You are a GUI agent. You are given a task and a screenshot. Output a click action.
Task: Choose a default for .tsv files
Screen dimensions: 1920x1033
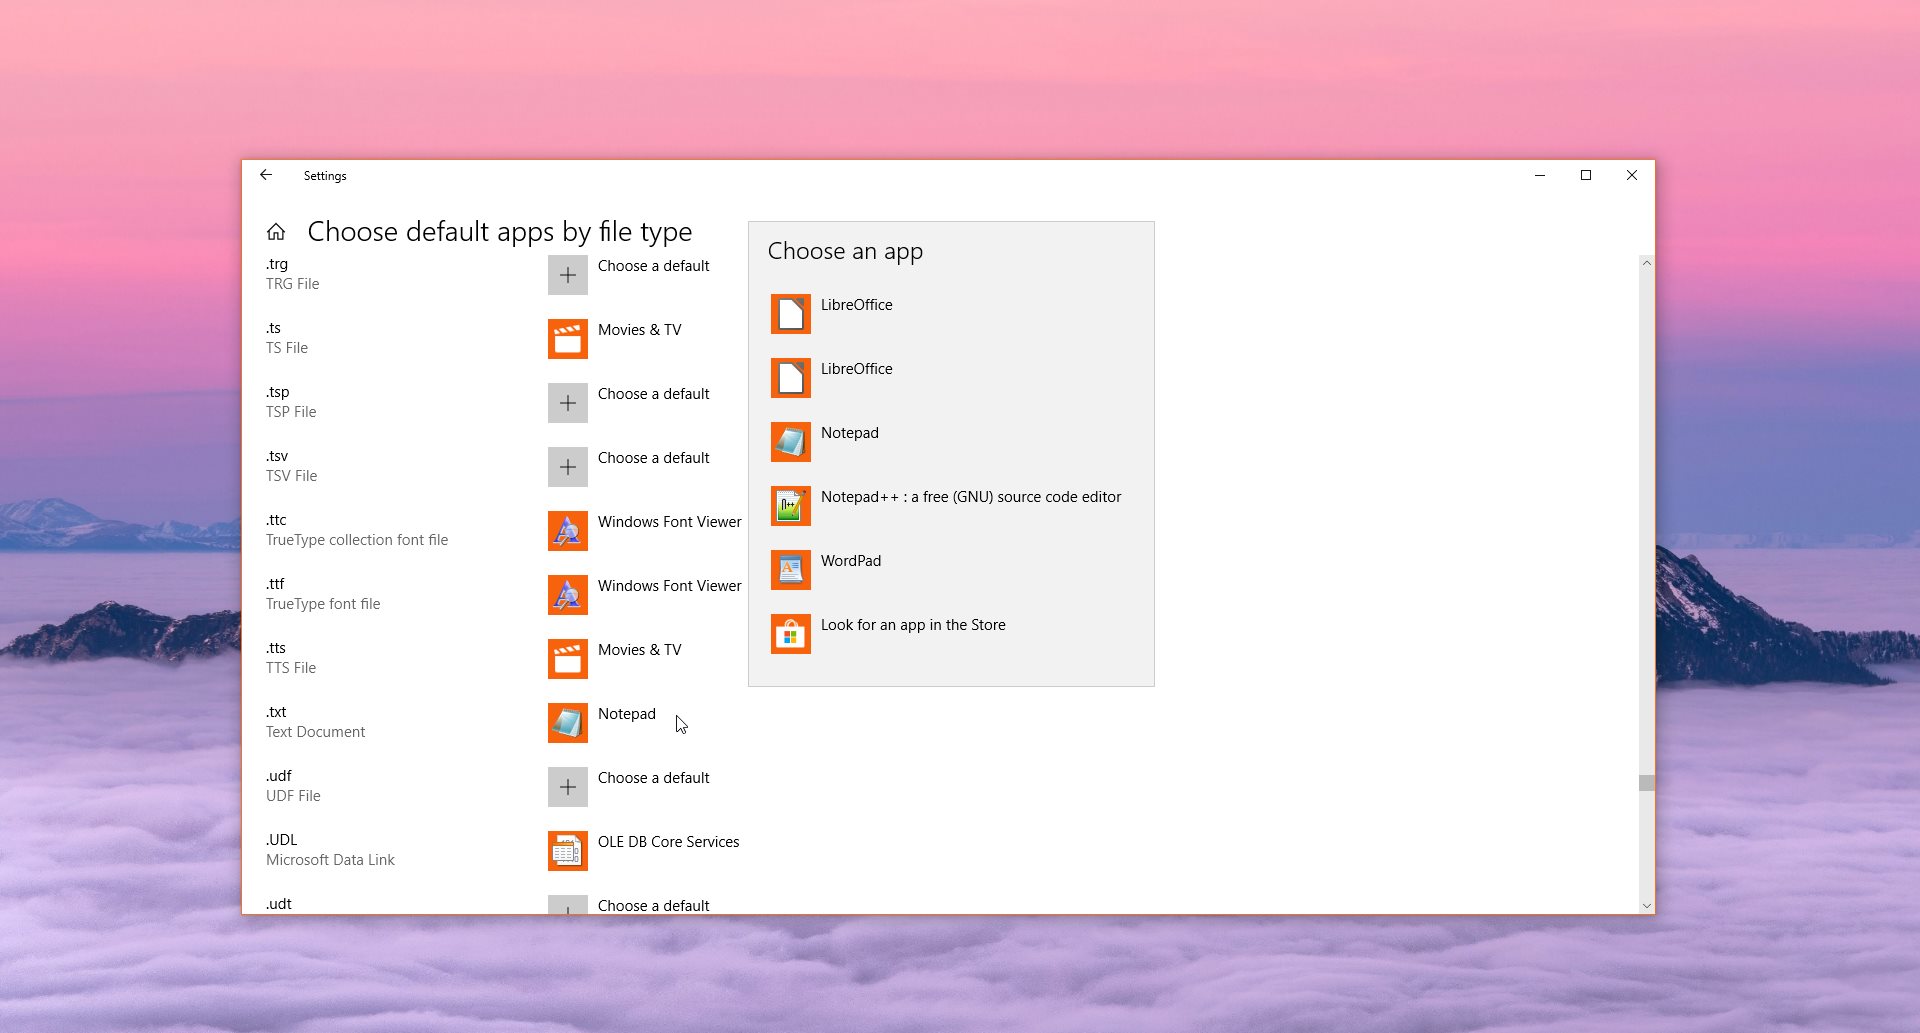coord(653,458)
